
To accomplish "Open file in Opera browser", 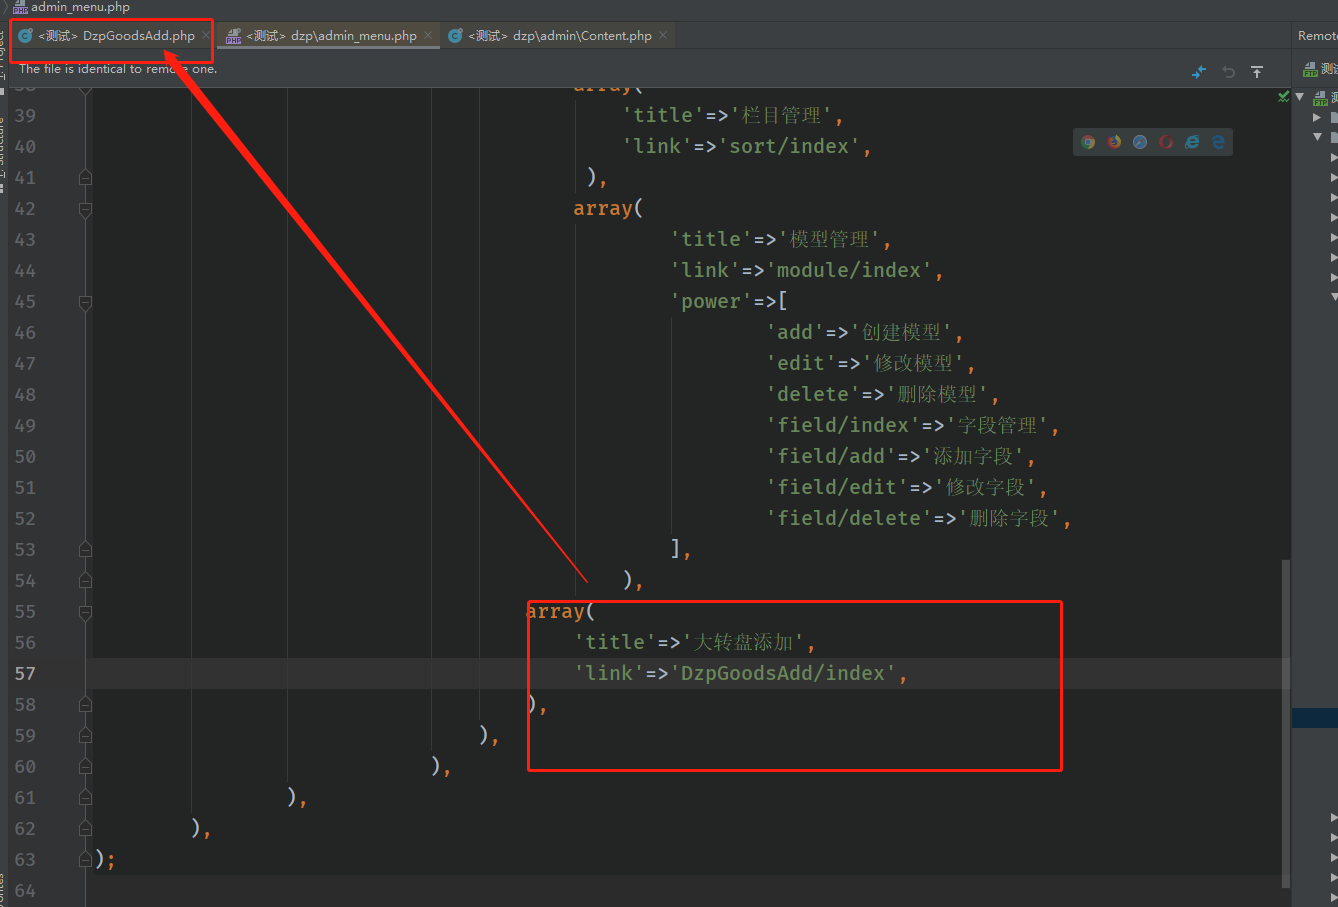I will pyautogui.click(x=1166, y=142).
